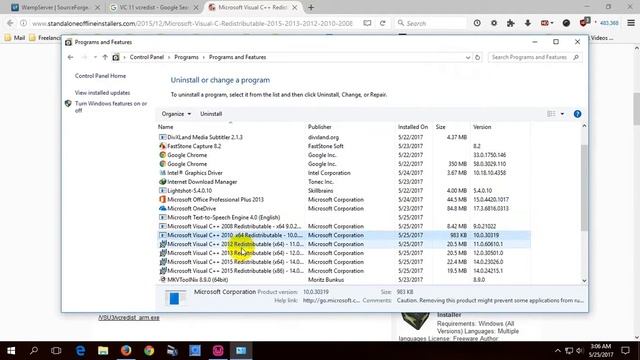
Task: Click Programs in the breadcrumb path
Action: (186, 57)
